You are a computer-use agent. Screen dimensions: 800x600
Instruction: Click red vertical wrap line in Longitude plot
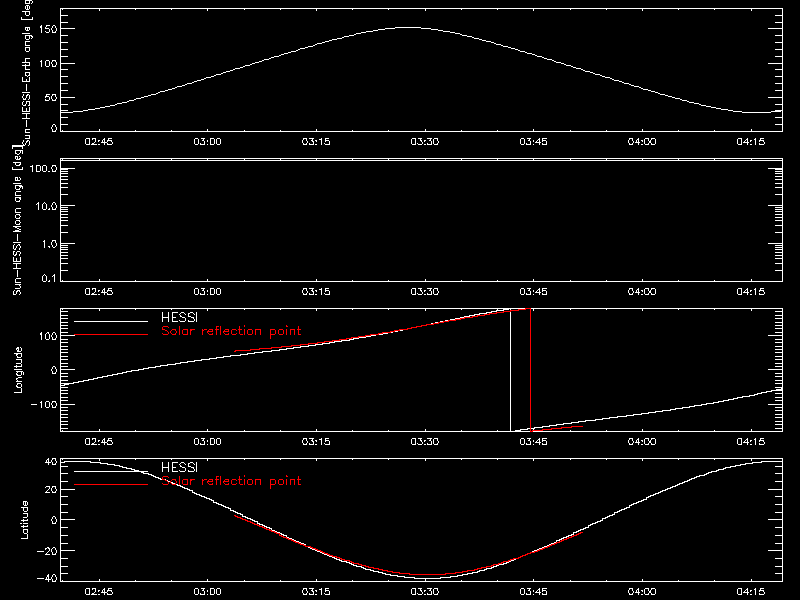tap(531, 370)
